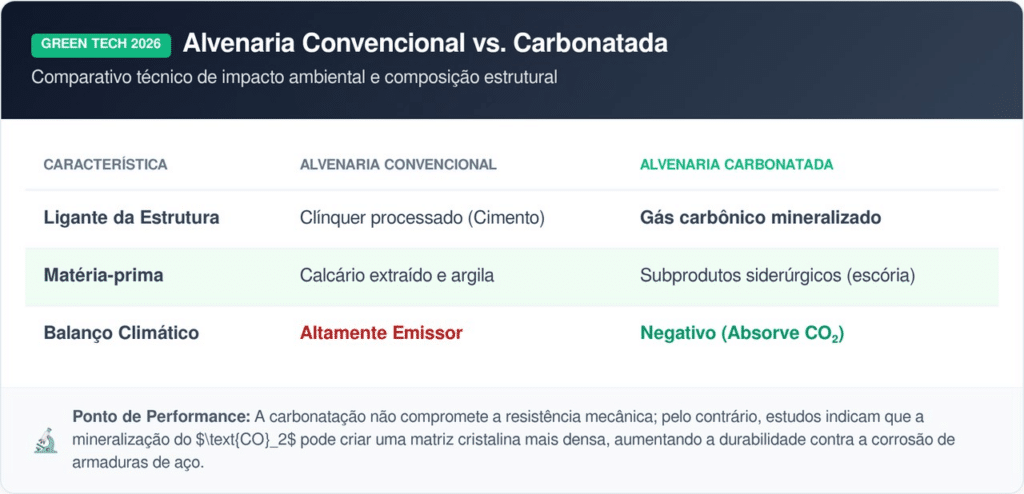This screenshot has width=1024, height=494.
Task: Click the Gás carbônico mineralizado cell
Action: coord(760,217)
